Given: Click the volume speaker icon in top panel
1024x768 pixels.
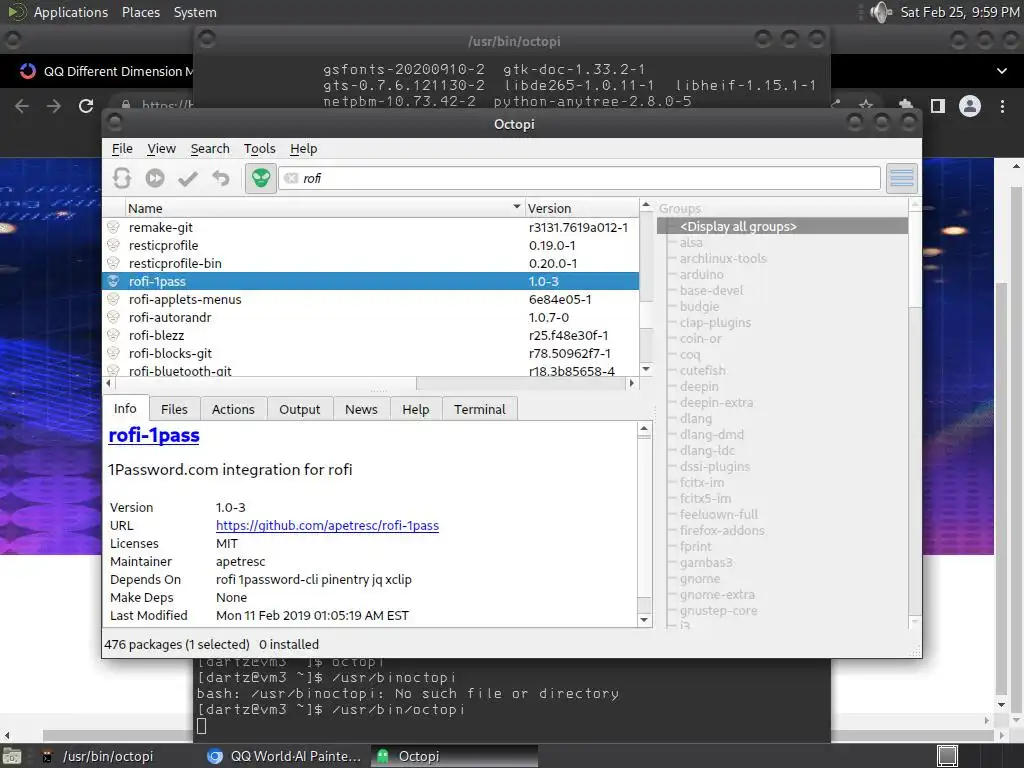Looking at the screenshot, I should [x=882, y=12].
